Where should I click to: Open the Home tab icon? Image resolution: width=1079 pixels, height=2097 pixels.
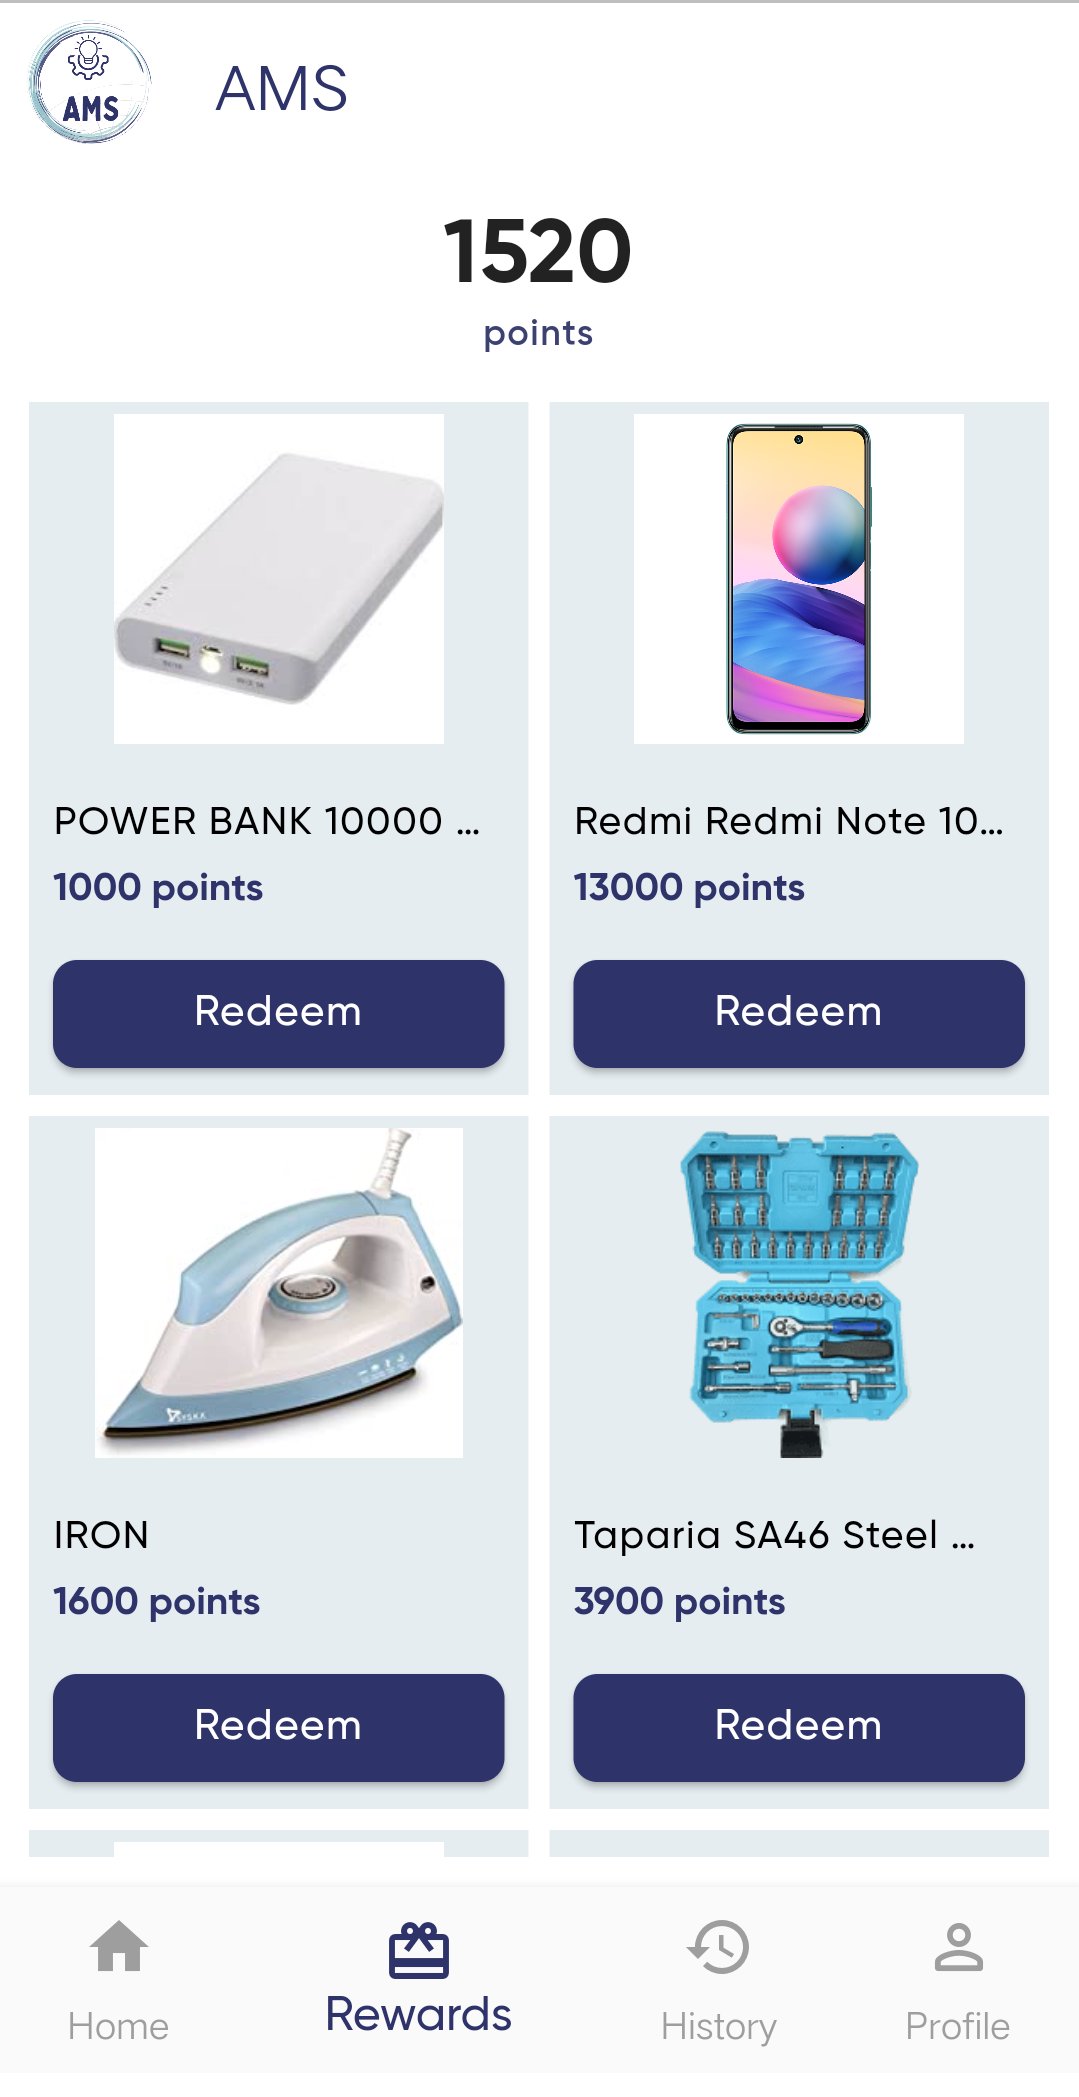(119, 1946)
